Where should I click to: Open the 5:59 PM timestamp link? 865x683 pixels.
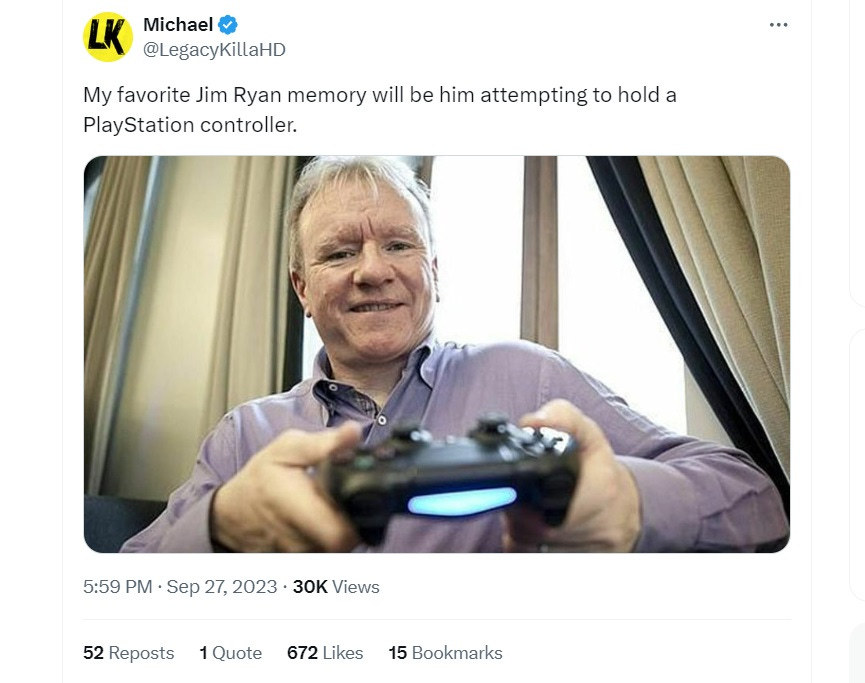tap(118, 586)
